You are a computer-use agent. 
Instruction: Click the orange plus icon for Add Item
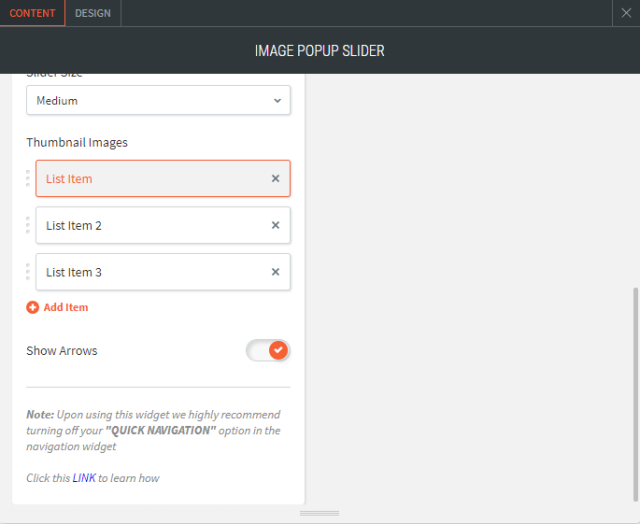pos(33,308)
